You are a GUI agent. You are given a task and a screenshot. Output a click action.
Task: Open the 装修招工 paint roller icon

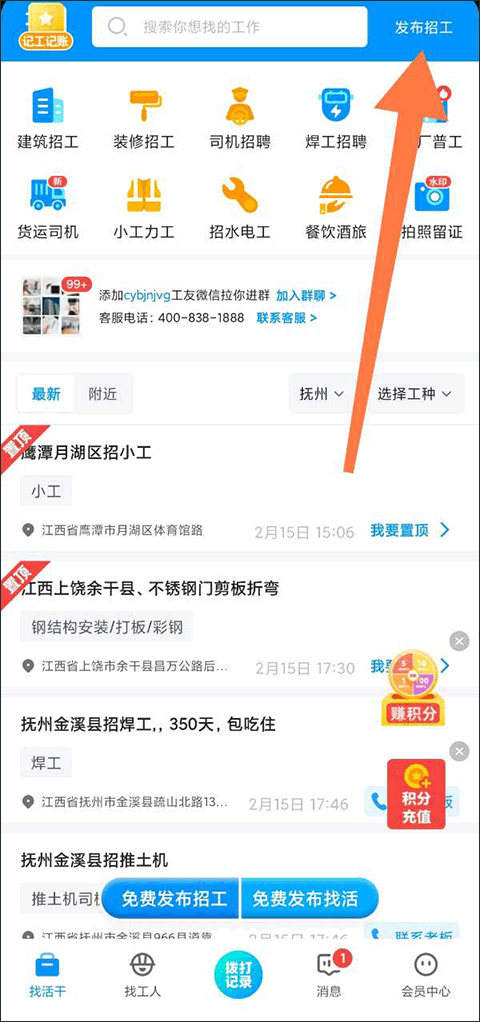[144, 105]
